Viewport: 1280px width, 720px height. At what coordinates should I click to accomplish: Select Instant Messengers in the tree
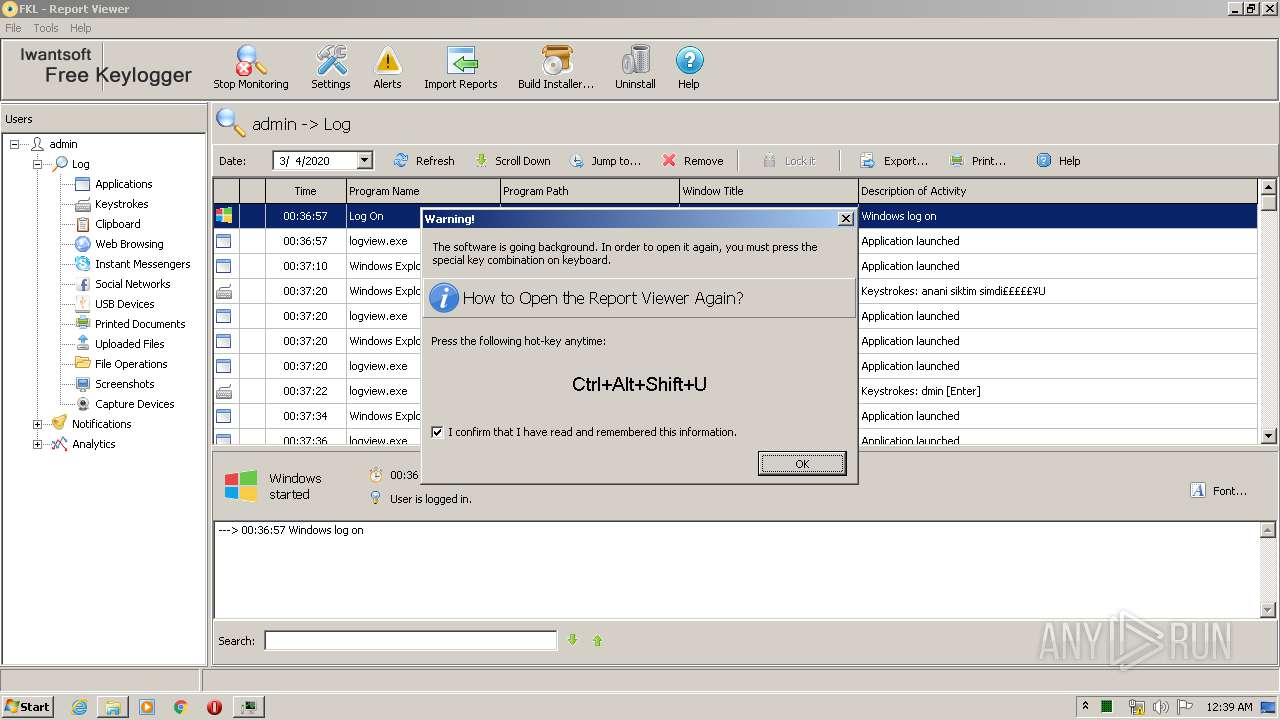142,264
